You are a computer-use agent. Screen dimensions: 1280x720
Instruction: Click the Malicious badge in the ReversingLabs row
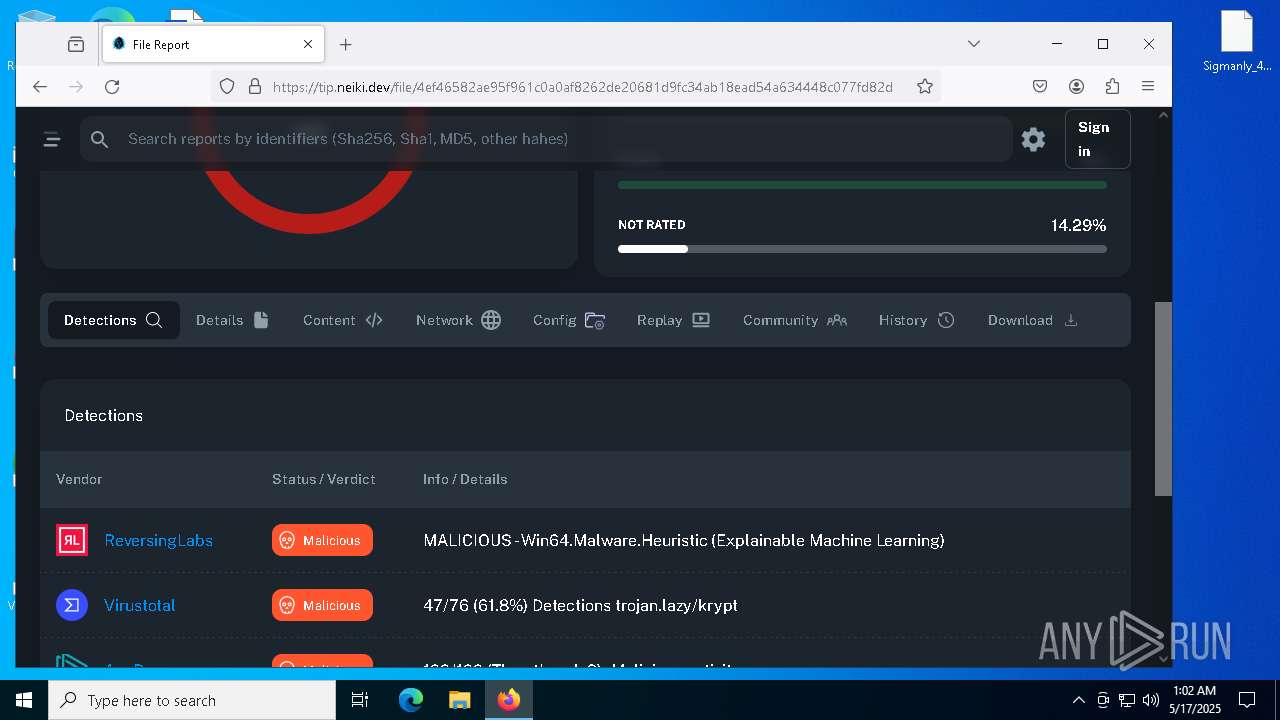[x=322, y=540]
